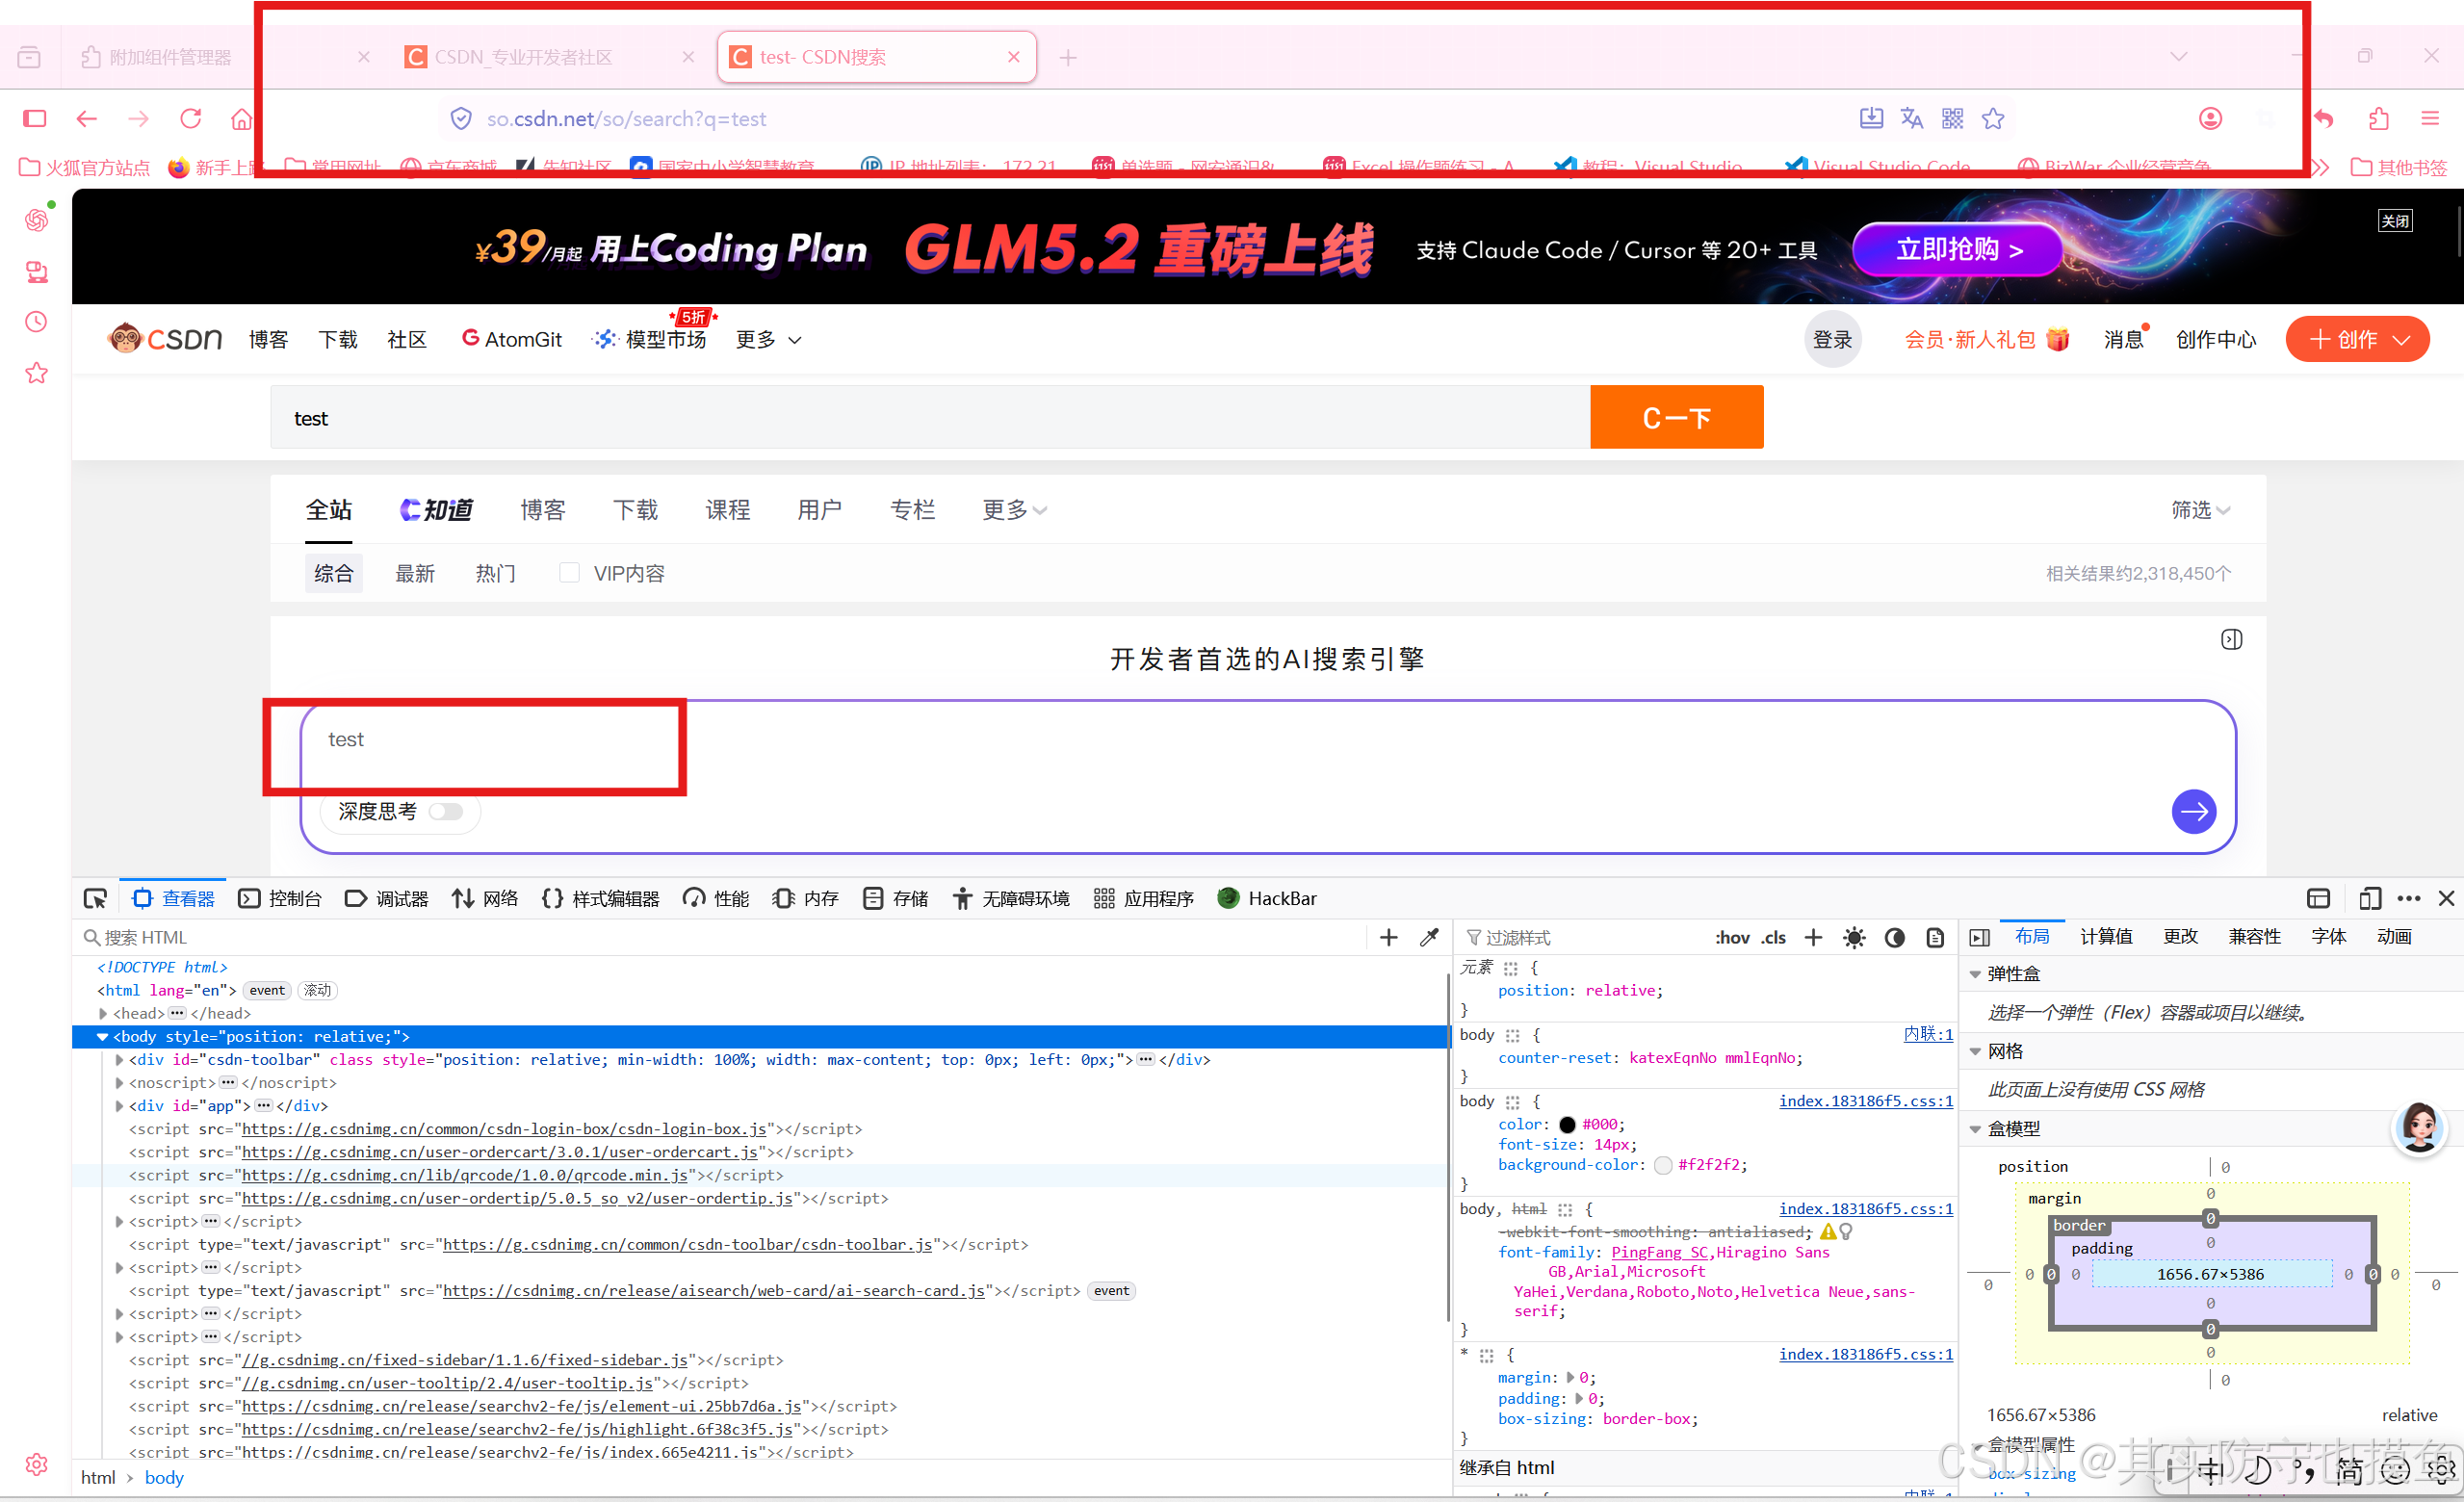Open the AI chatbot in the sidebar
Image resolution: width=2464 pixels, height=1502 pixels.
(36, 219)
